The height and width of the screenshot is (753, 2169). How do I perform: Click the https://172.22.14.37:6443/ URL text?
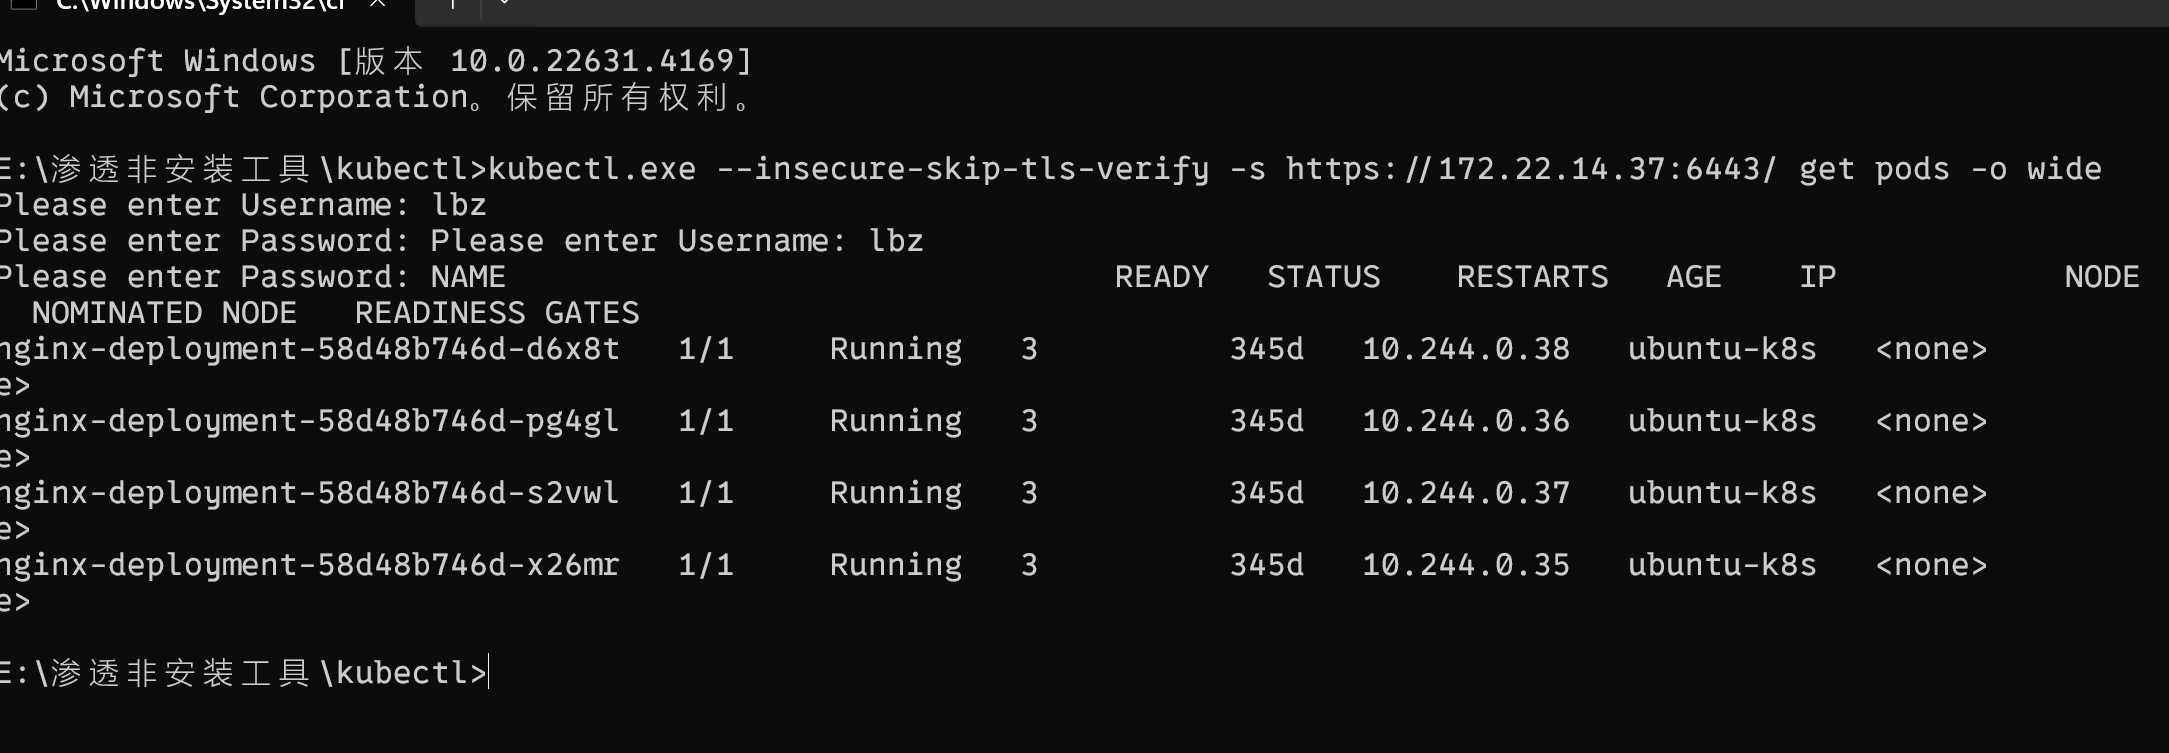(1531, 169)
